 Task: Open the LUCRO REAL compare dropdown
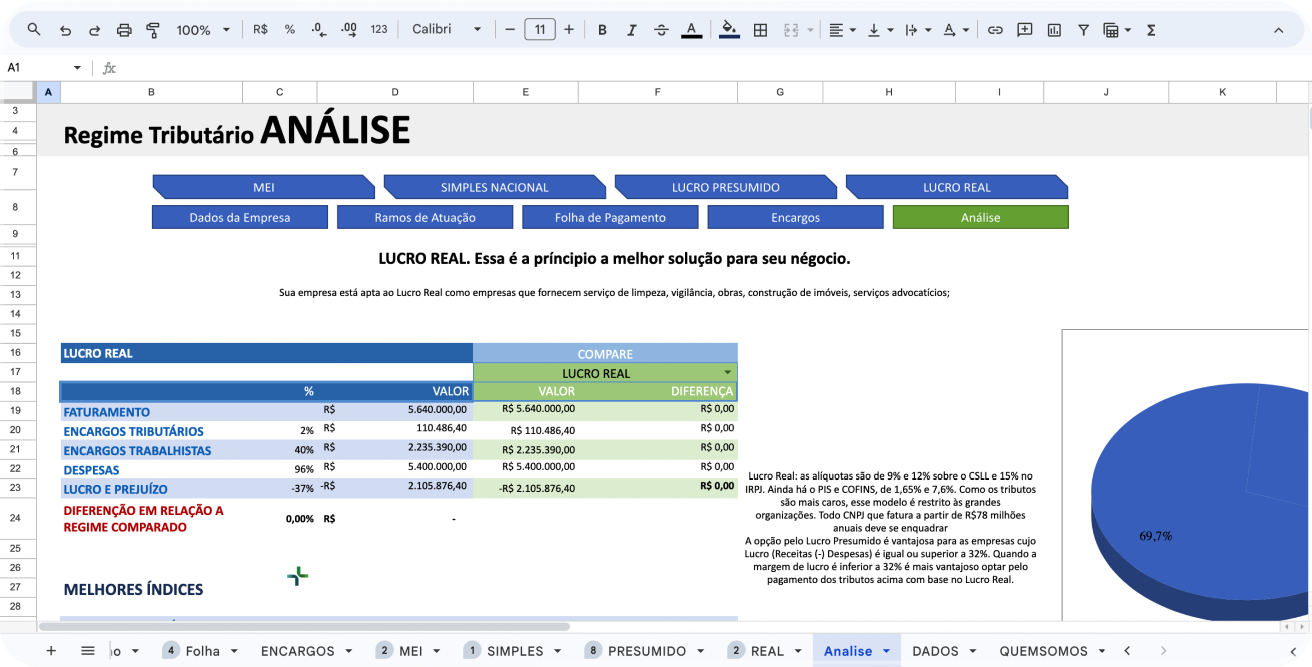click(728, 373)
